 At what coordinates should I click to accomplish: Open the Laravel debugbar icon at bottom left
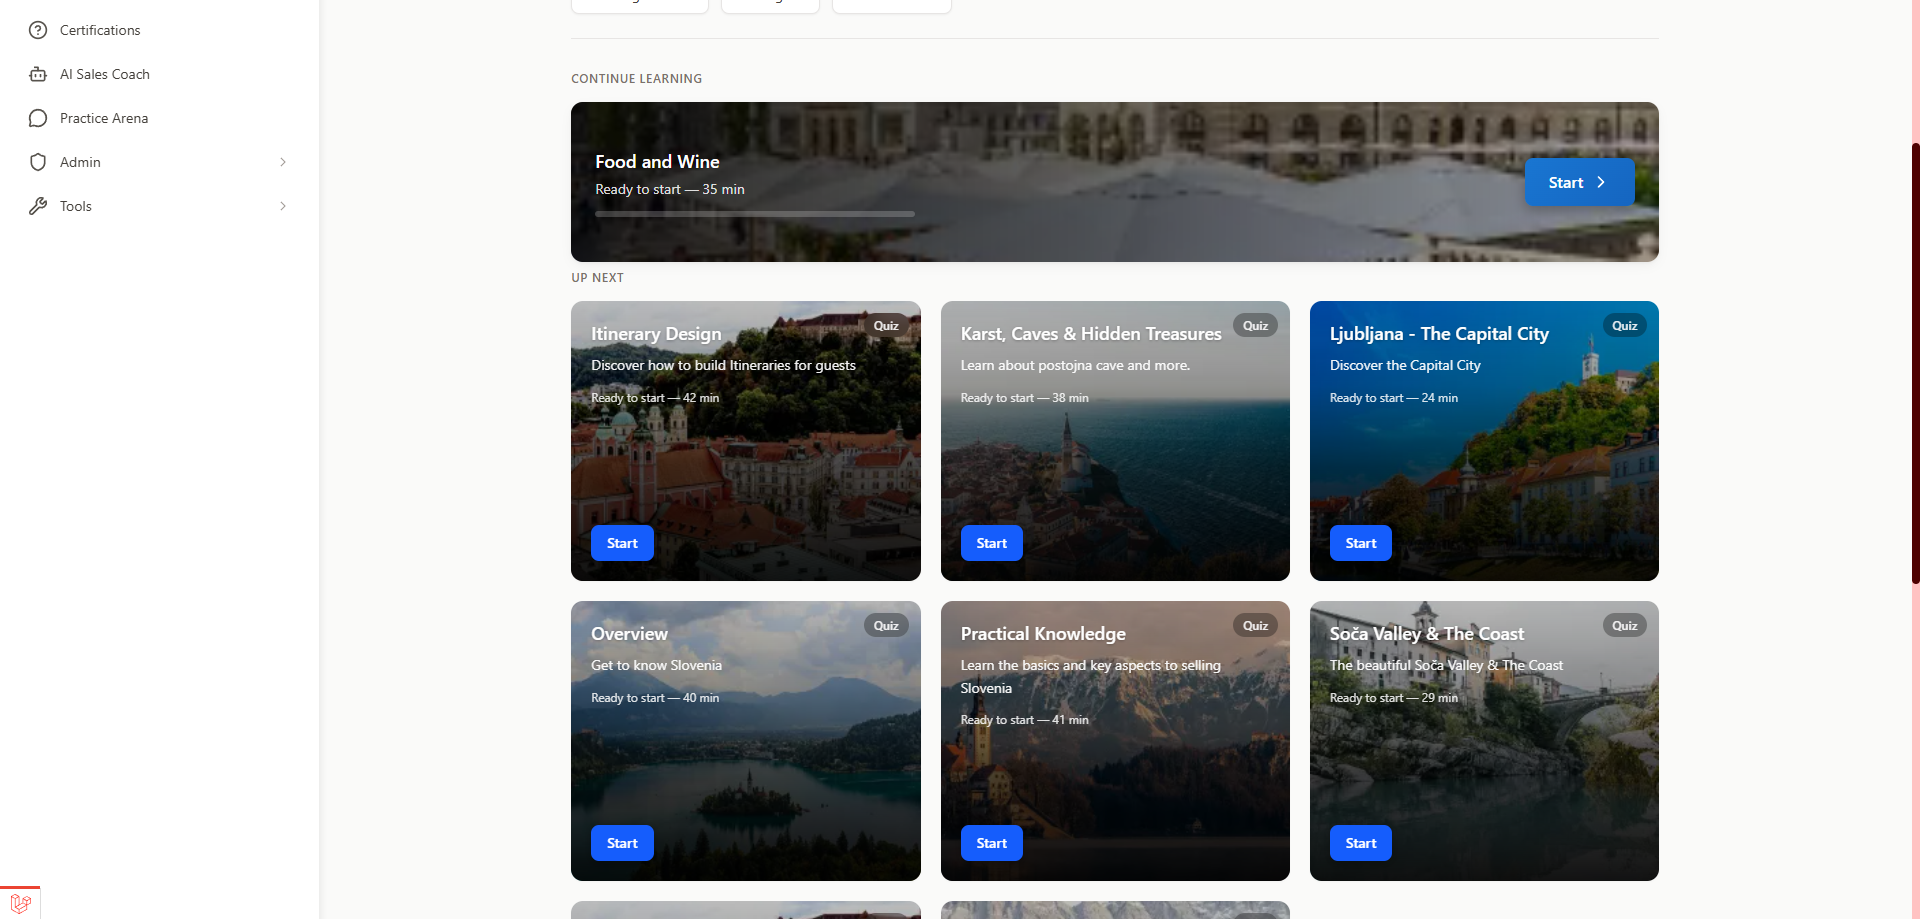19,902
